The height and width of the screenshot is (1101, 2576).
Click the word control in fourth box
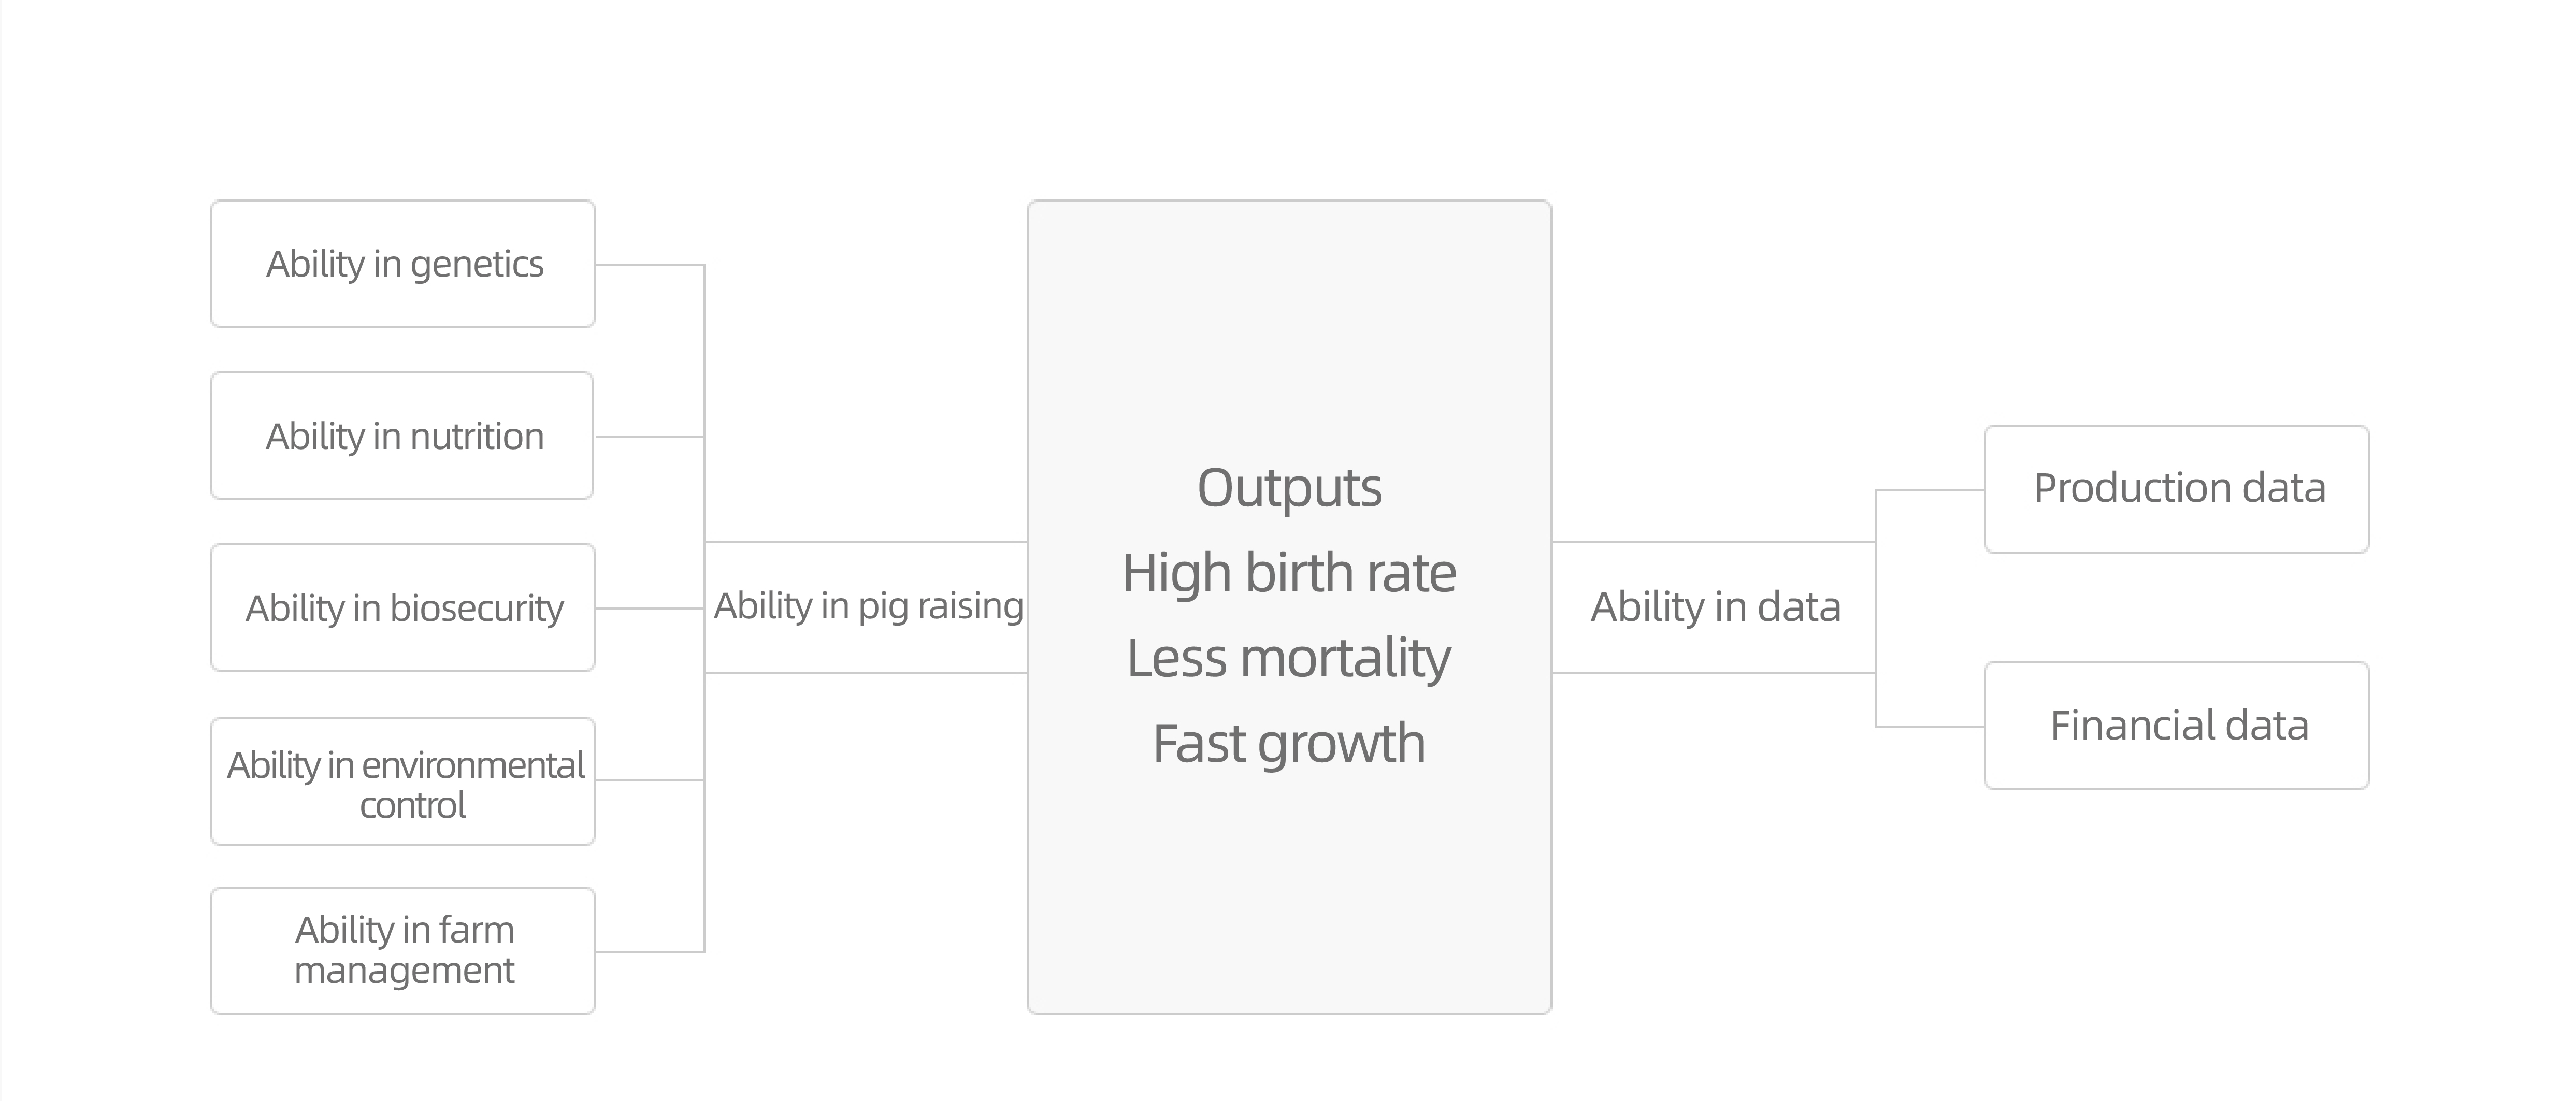(413, 805)
